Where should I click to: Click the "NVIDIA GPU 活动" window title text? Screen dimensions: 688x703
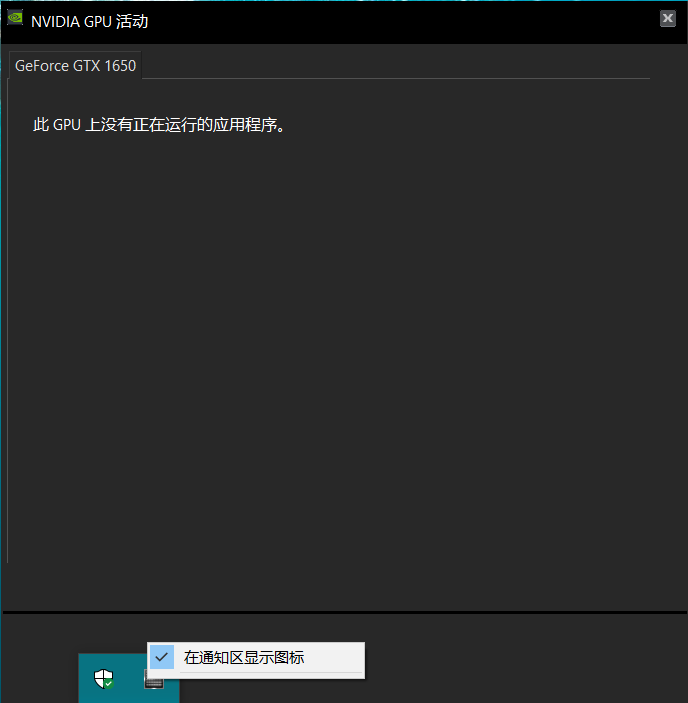tap(89, 21)
